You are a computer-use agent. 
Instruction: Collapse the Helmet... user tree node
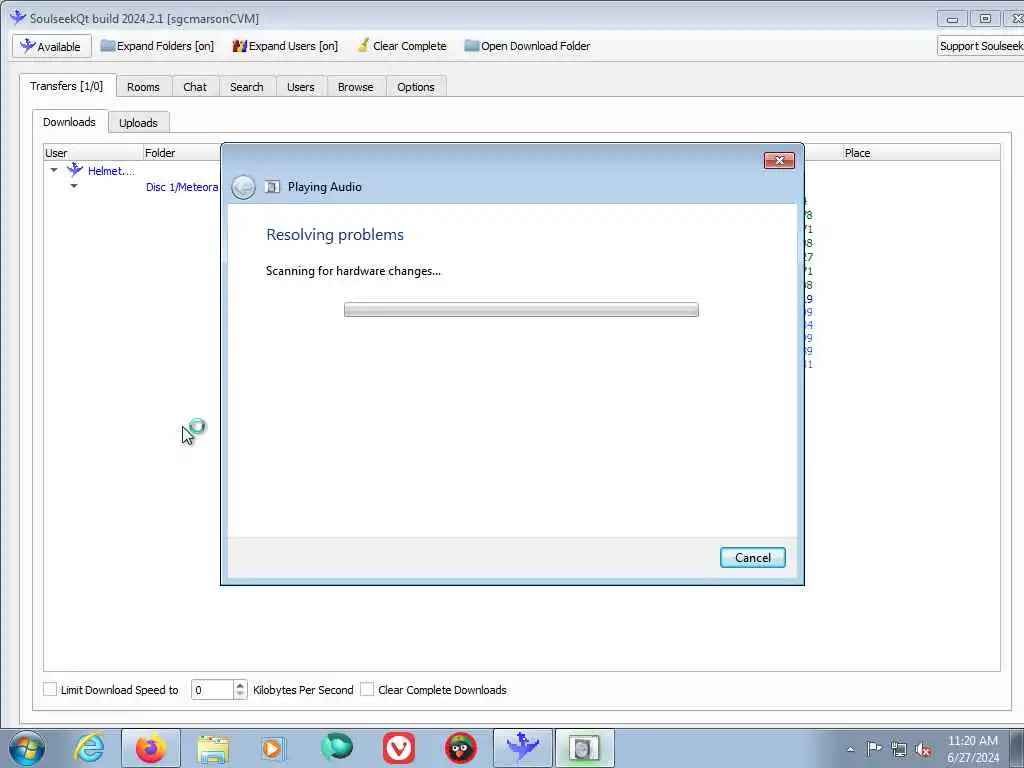click(x=54, y=170)
